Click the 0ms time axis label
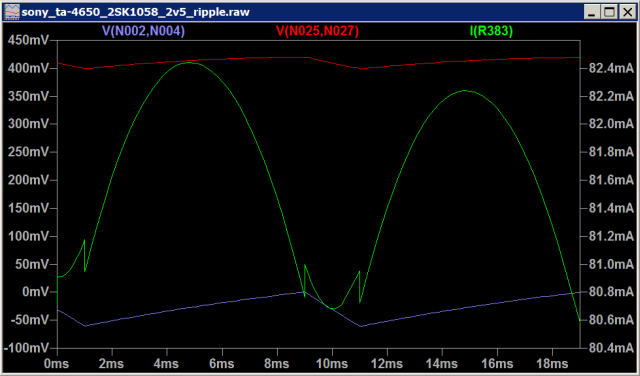The image size is (640, 376). point(57,363)
